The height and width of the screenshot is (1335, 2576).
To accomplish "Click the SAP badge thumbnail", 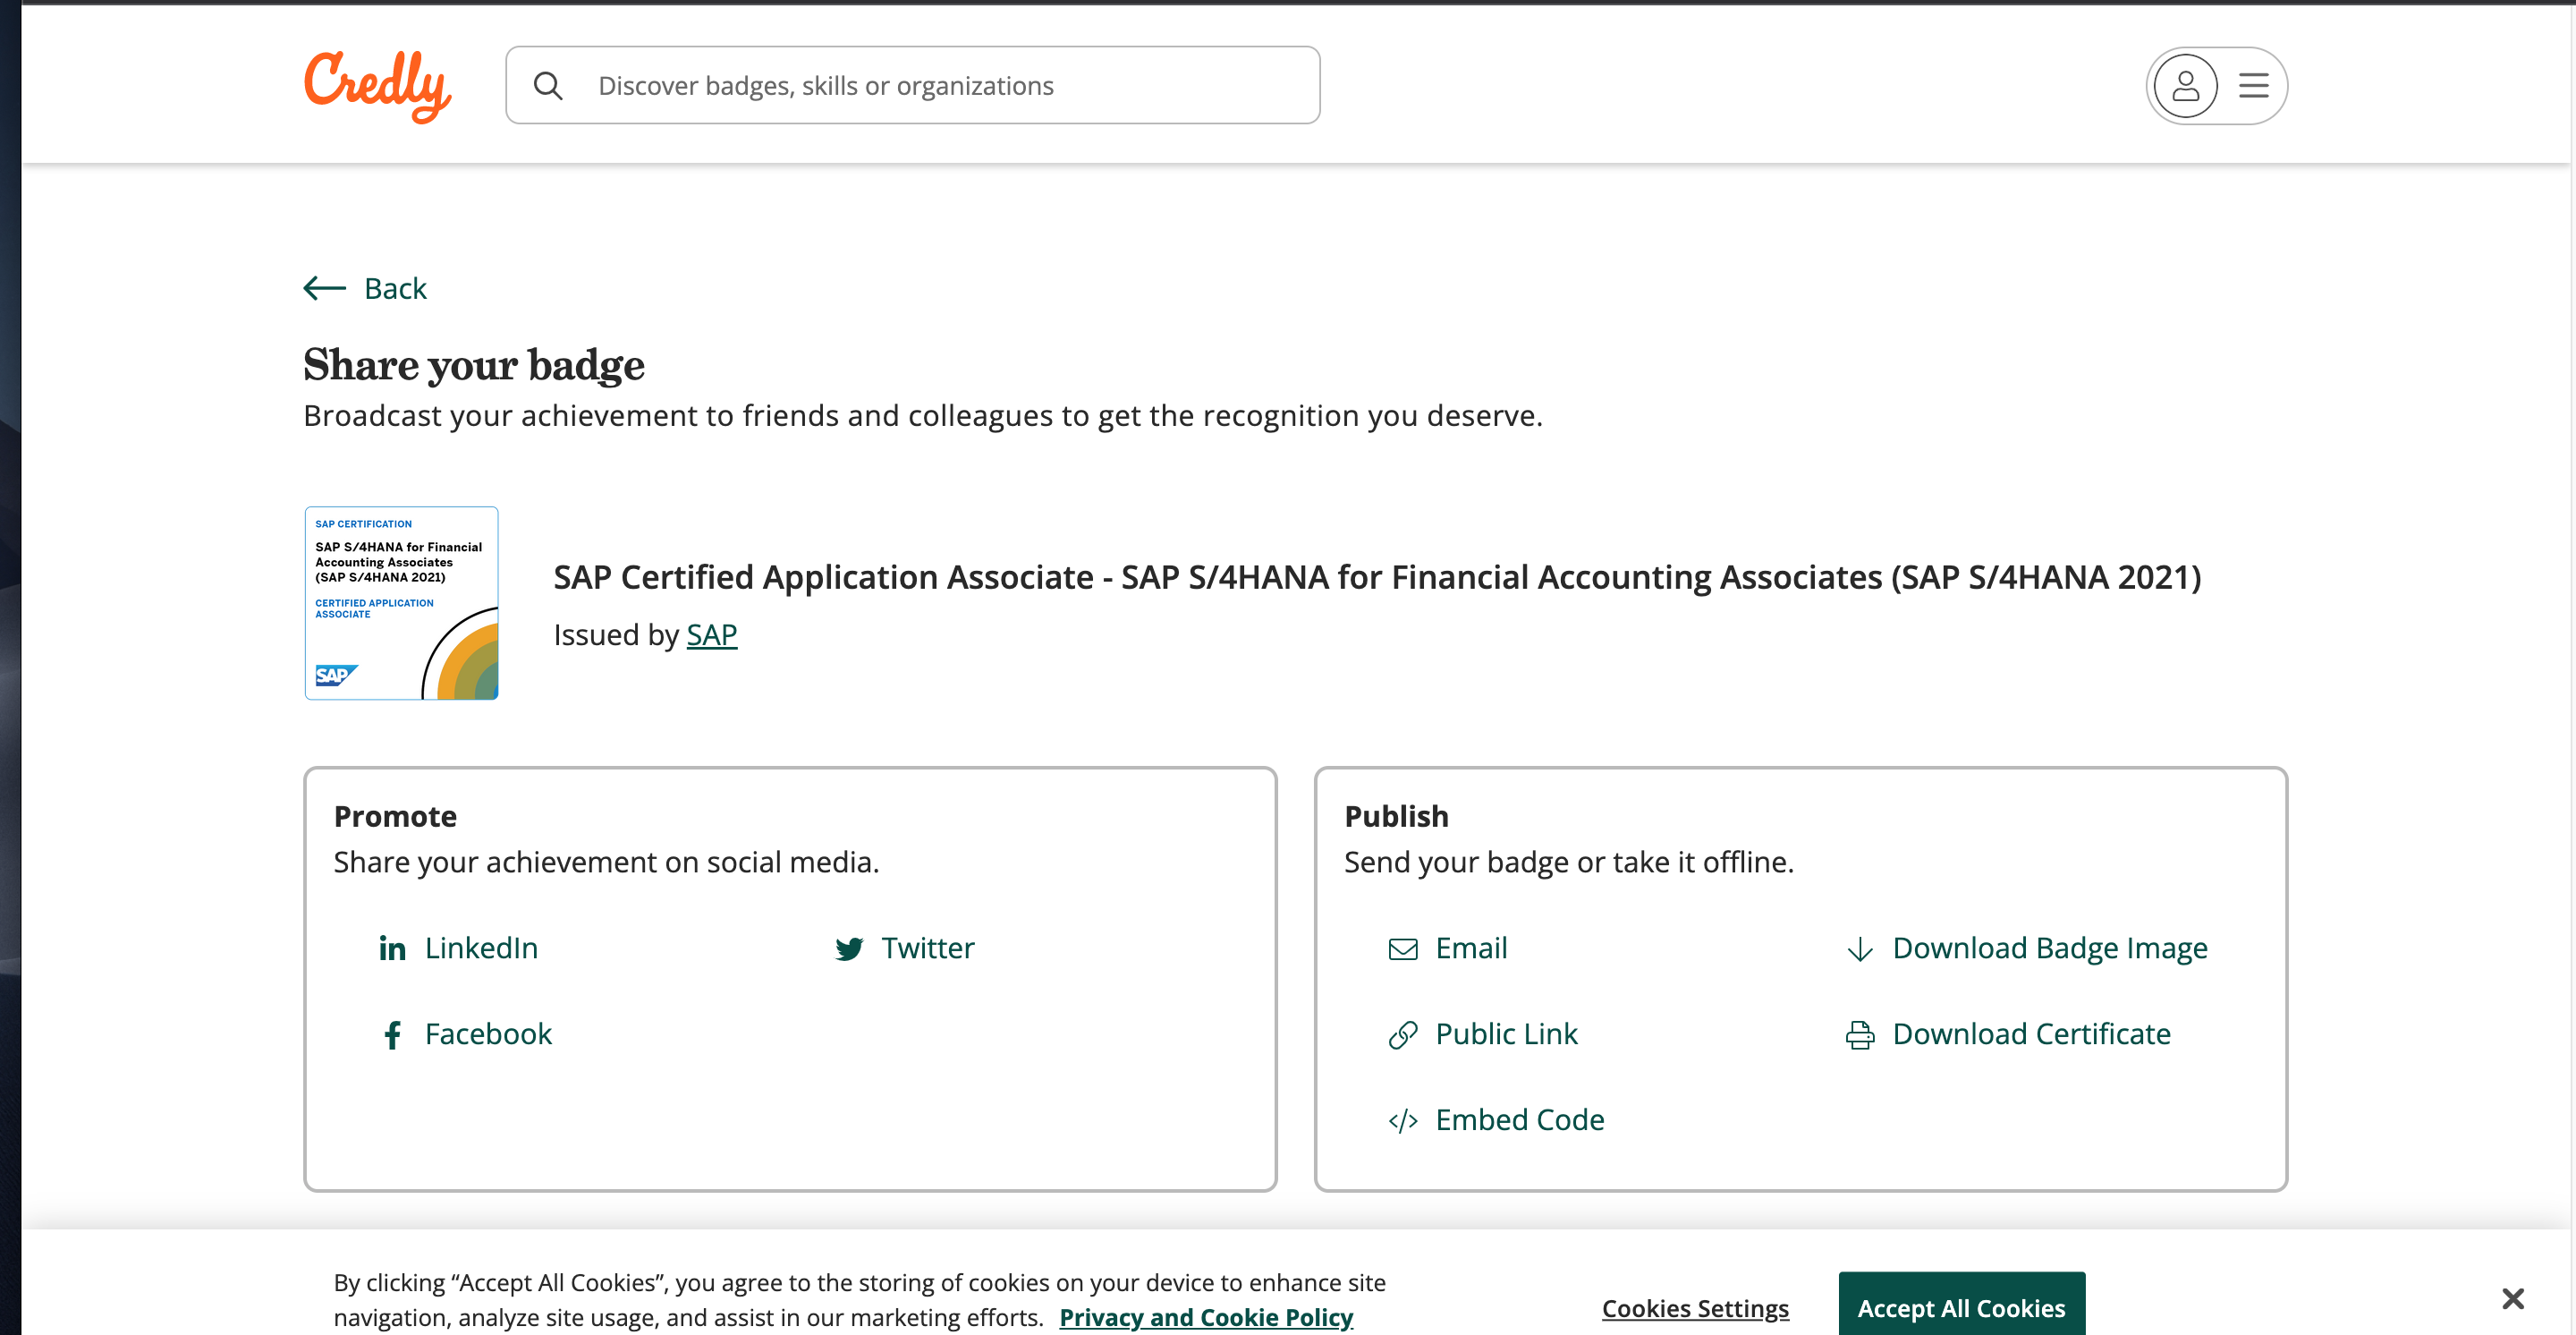I will (401, 603).
